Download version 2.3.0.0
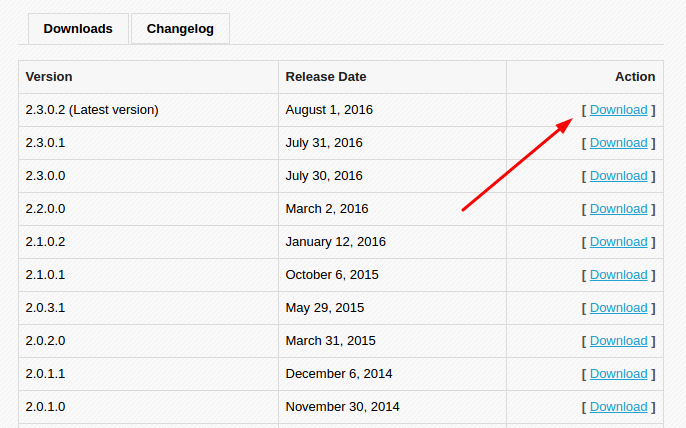This screenshot has height=428, width=686. click(x=618, y=176)
